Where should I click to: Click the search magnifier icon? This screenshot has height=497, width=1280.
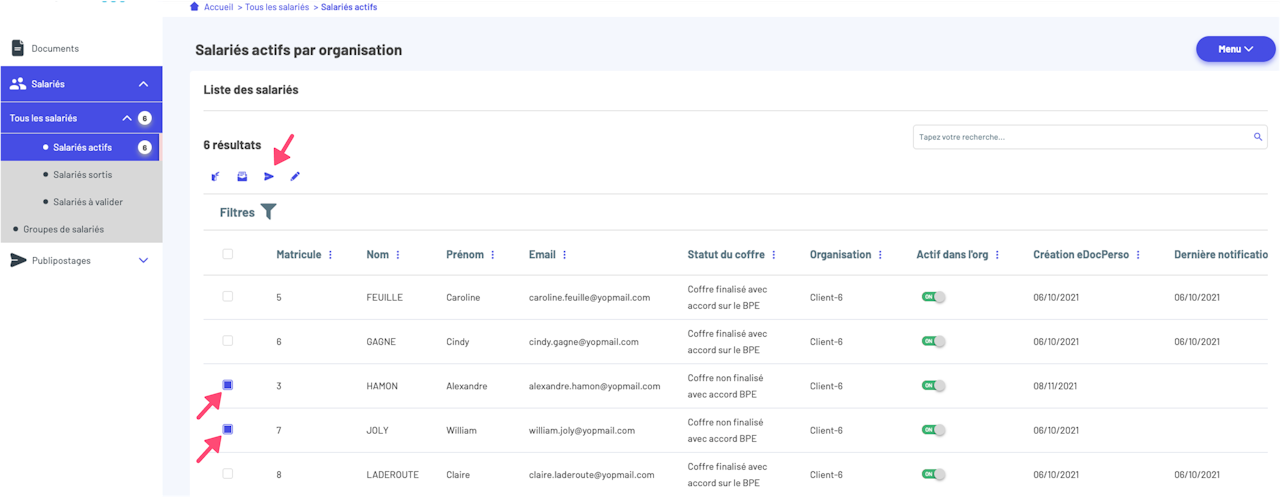coord(1258,137)
